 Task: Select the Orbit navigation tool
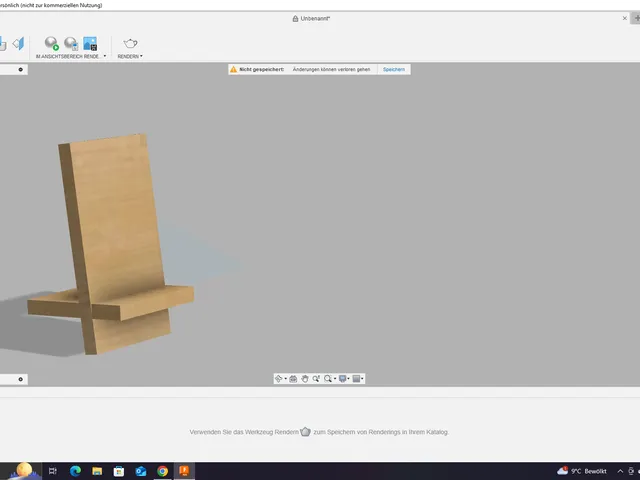point(278,379)
